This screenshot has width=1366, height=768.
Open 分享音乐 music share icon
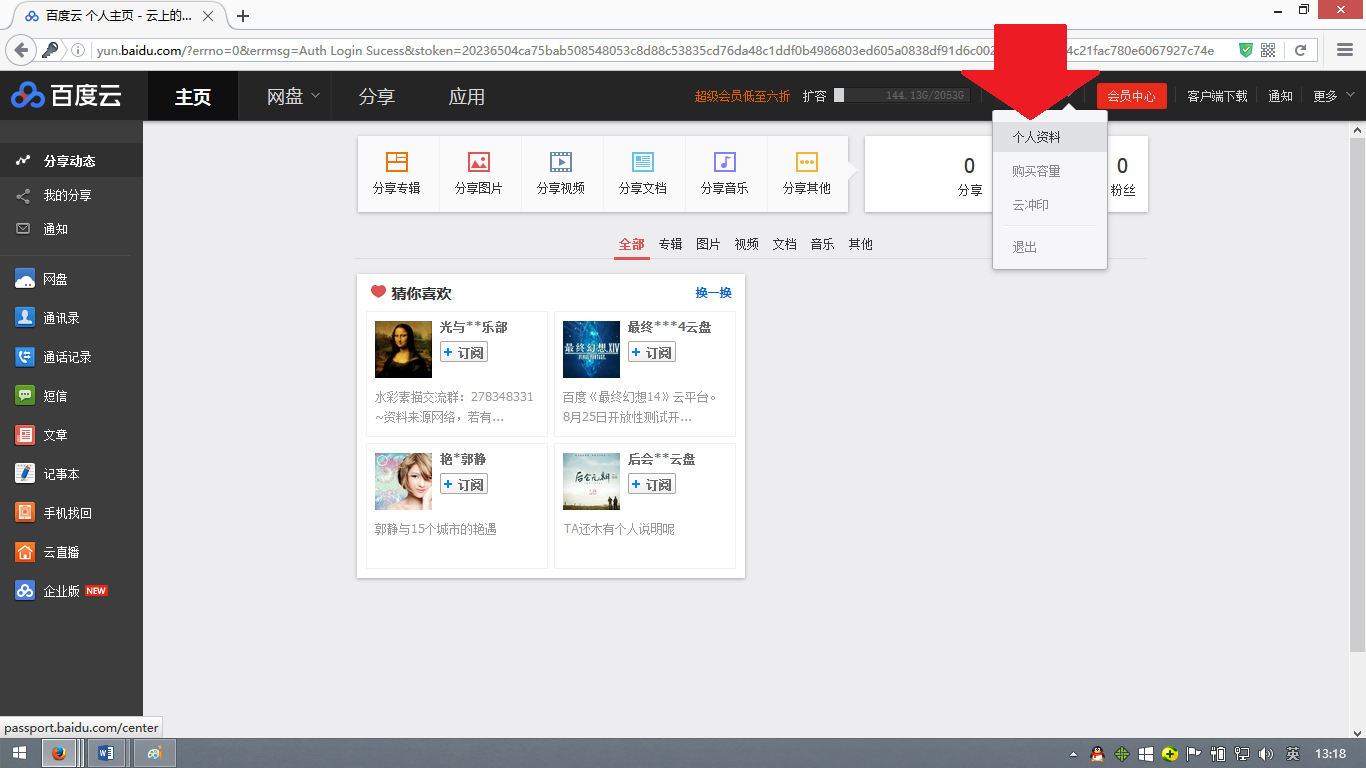click(725, 173)
